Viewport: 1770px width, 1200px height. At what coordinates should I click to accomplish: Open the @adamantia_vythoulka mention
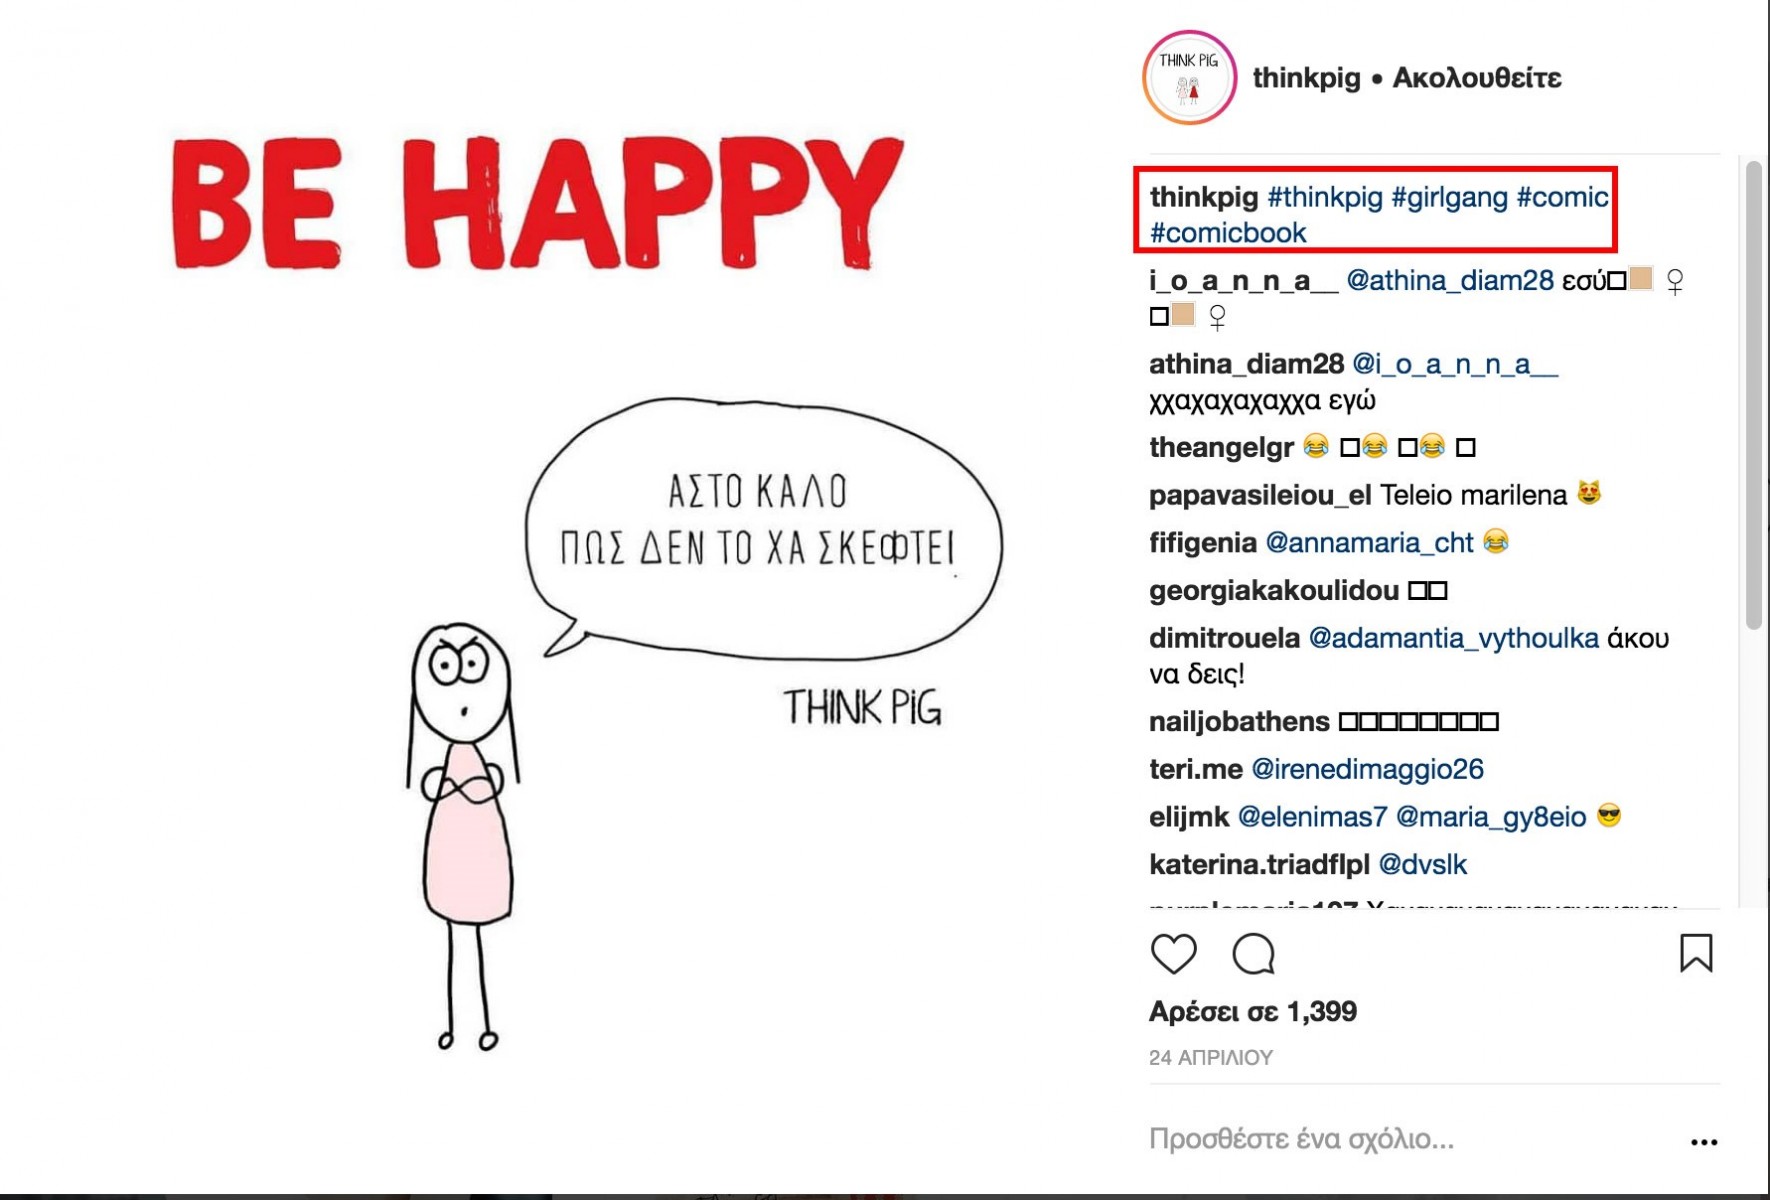click(1453, 639)
